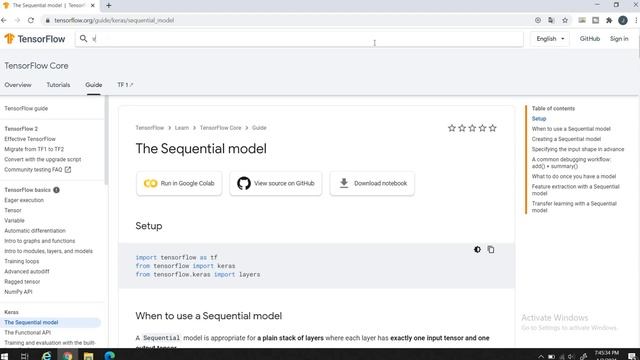Image resolution: width=640 pixels, height=360 pixels.
Task: Open Chrome from the taskbar
Action: [x=68, y=356]
